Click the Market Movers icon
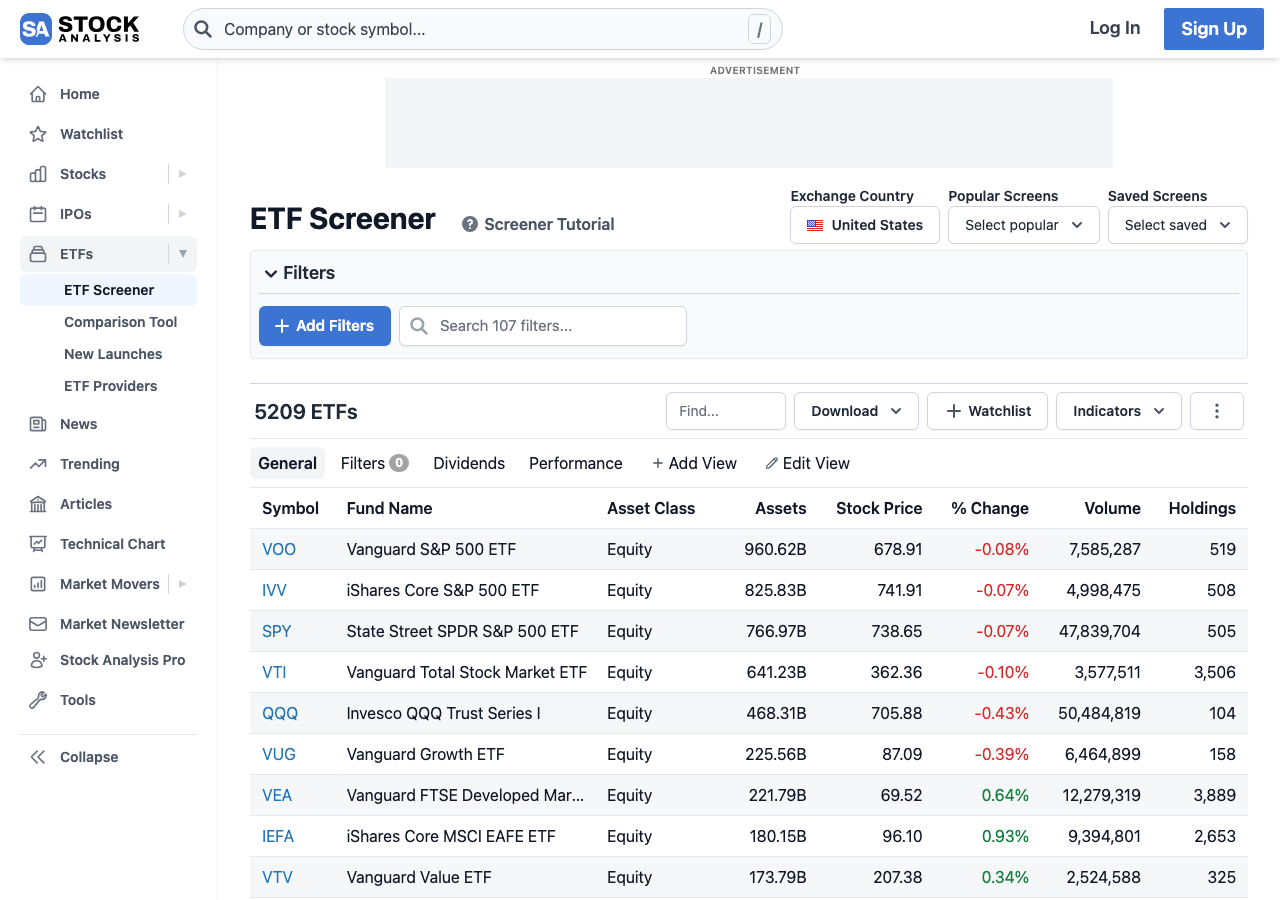Viewport: 1280px width, 900px height. pos(38,584)
